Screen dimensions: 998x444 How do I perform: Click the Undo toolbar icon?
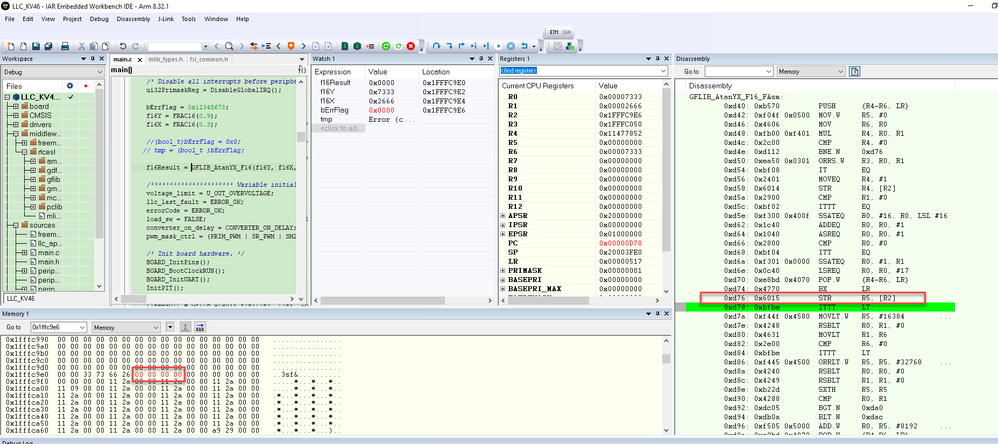123,46
